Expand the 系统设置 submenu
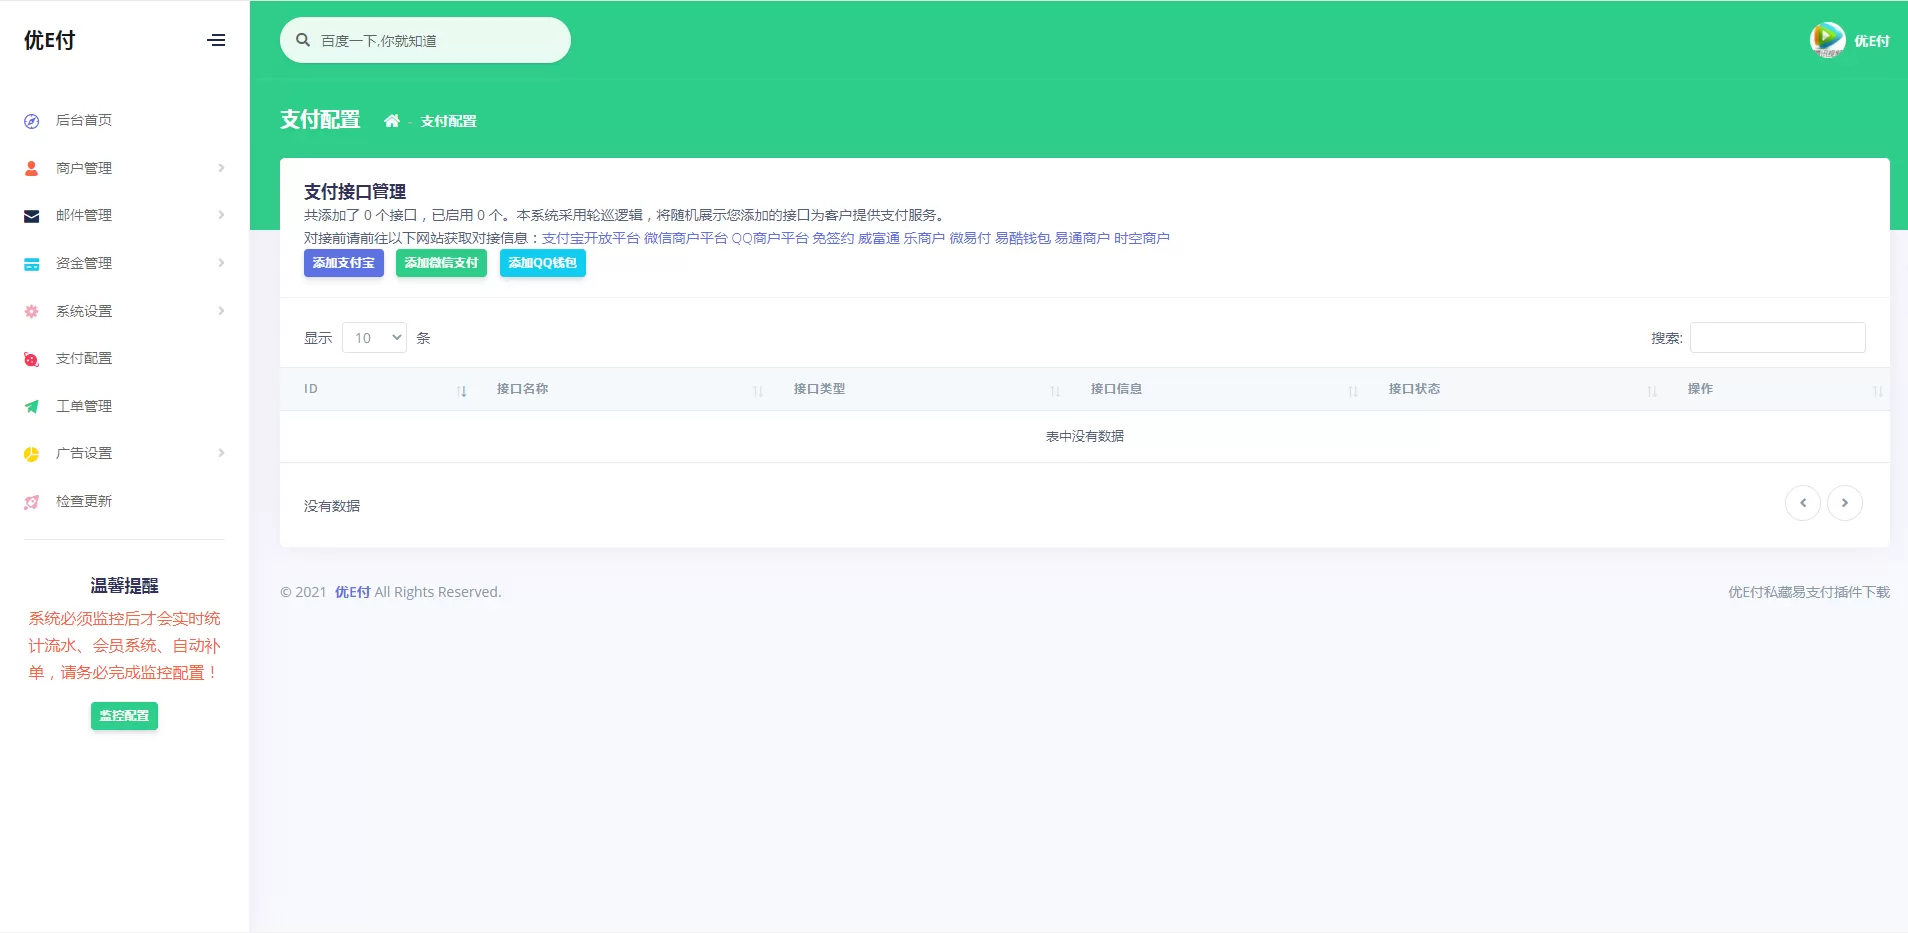 (124, 311)
